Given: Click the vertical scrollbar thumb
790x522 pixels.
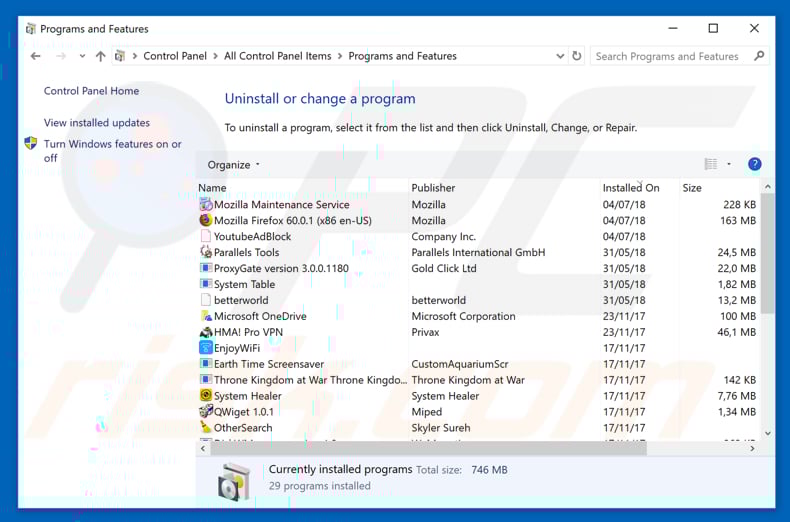Looking at the screenshot, I should click(x=767, y=253).
